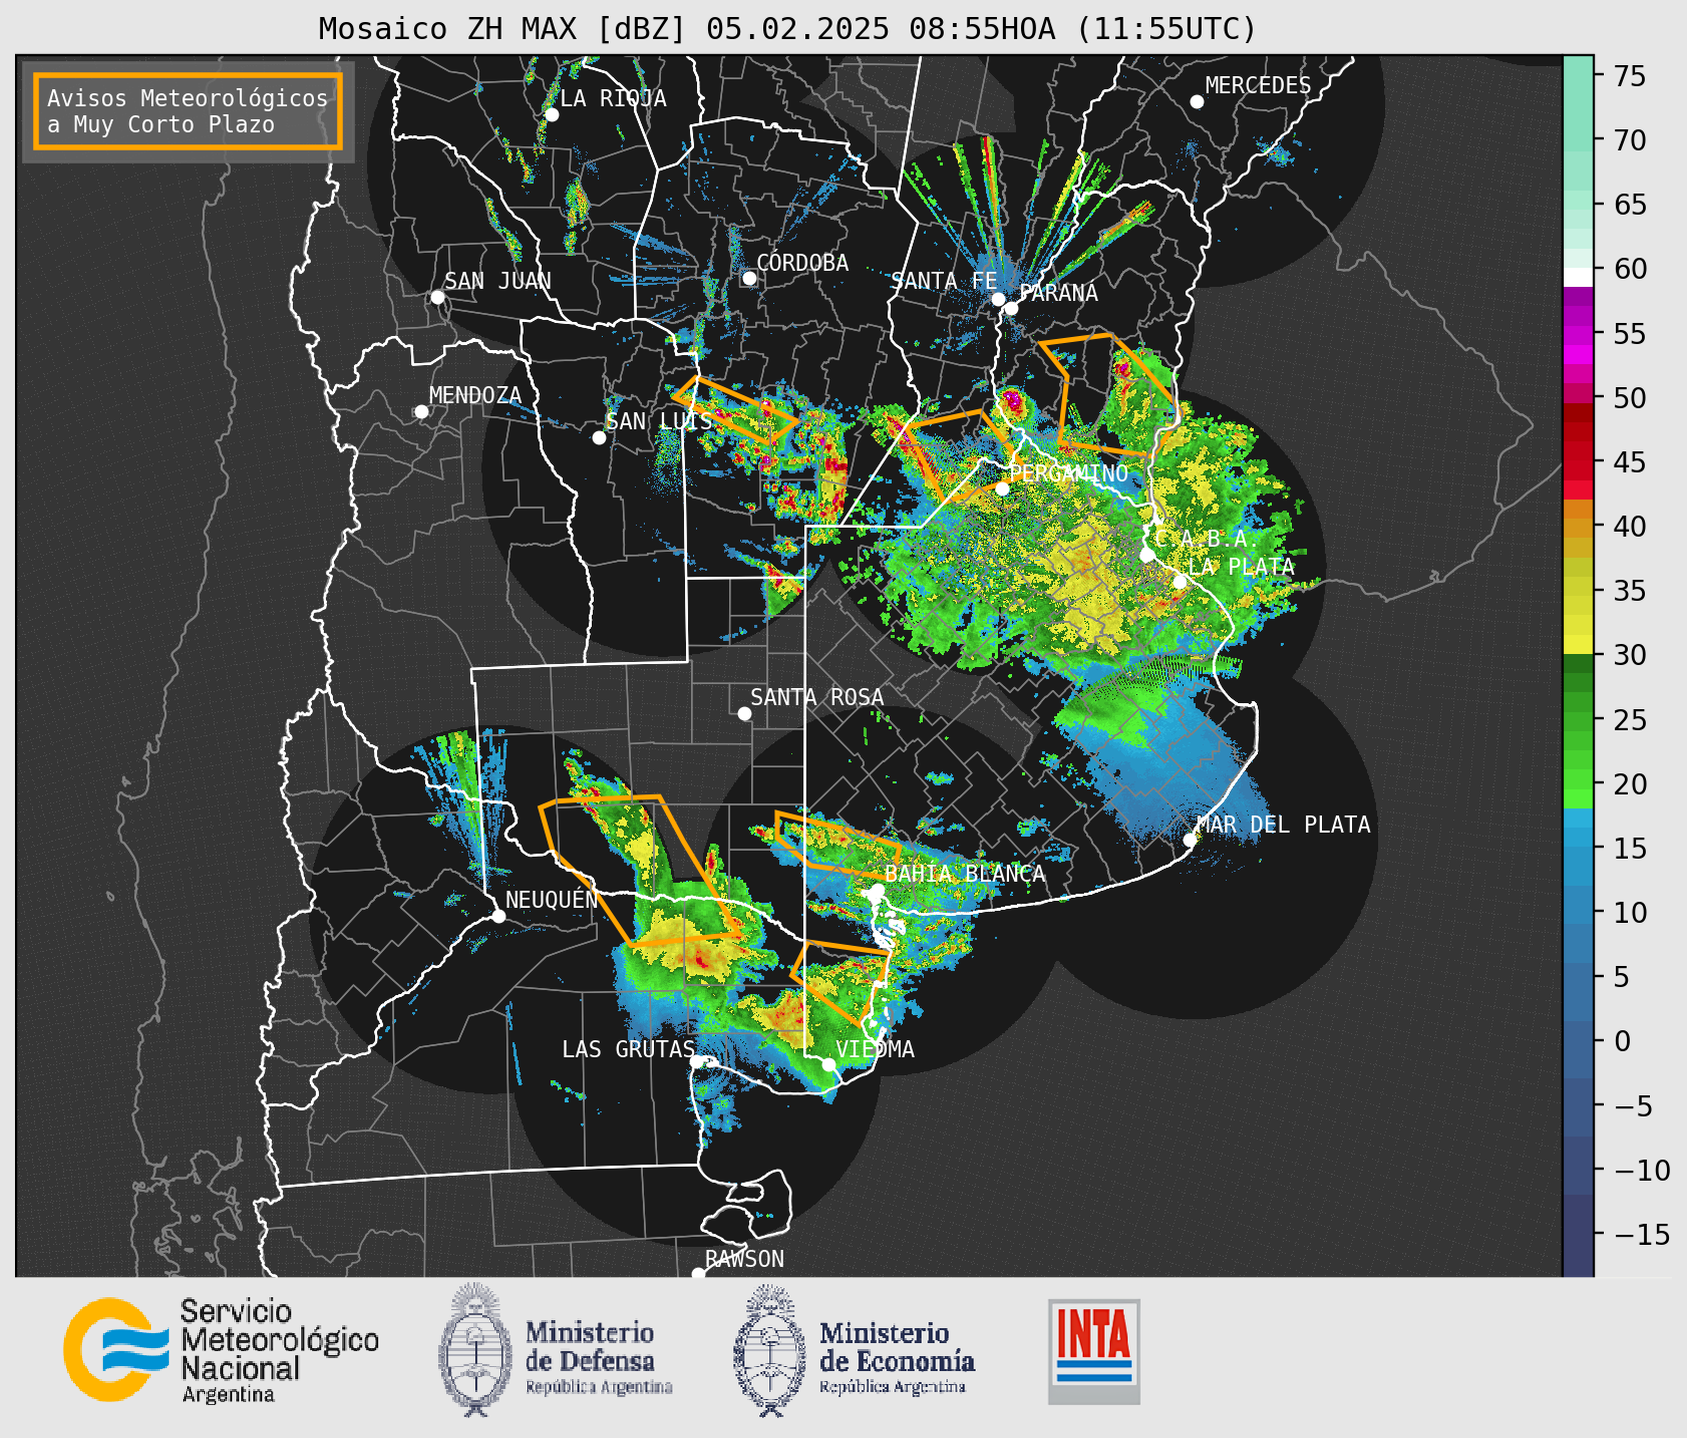Click the CÓRDOBA city marker dot
The image size is (1687, 1438).
click(x=749, y=278)
